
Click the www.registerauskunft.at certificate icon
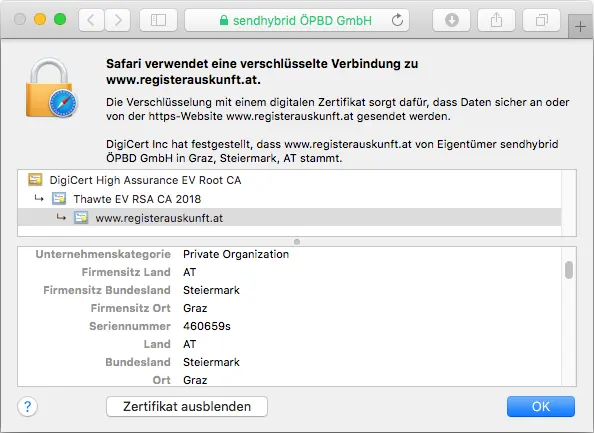click(x=81, y=217)
